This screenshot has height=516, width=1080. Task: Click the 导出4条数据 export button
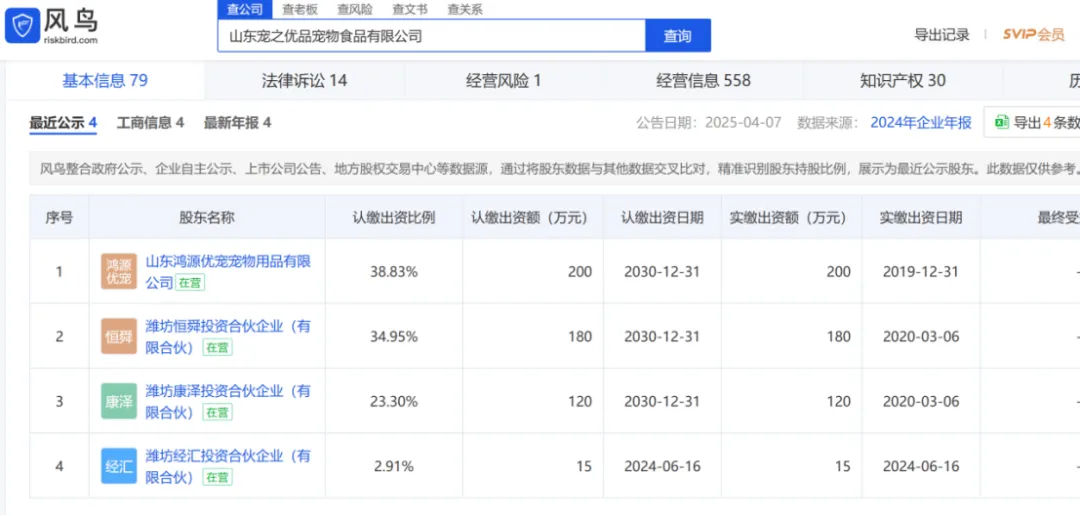pos(1032,123)
